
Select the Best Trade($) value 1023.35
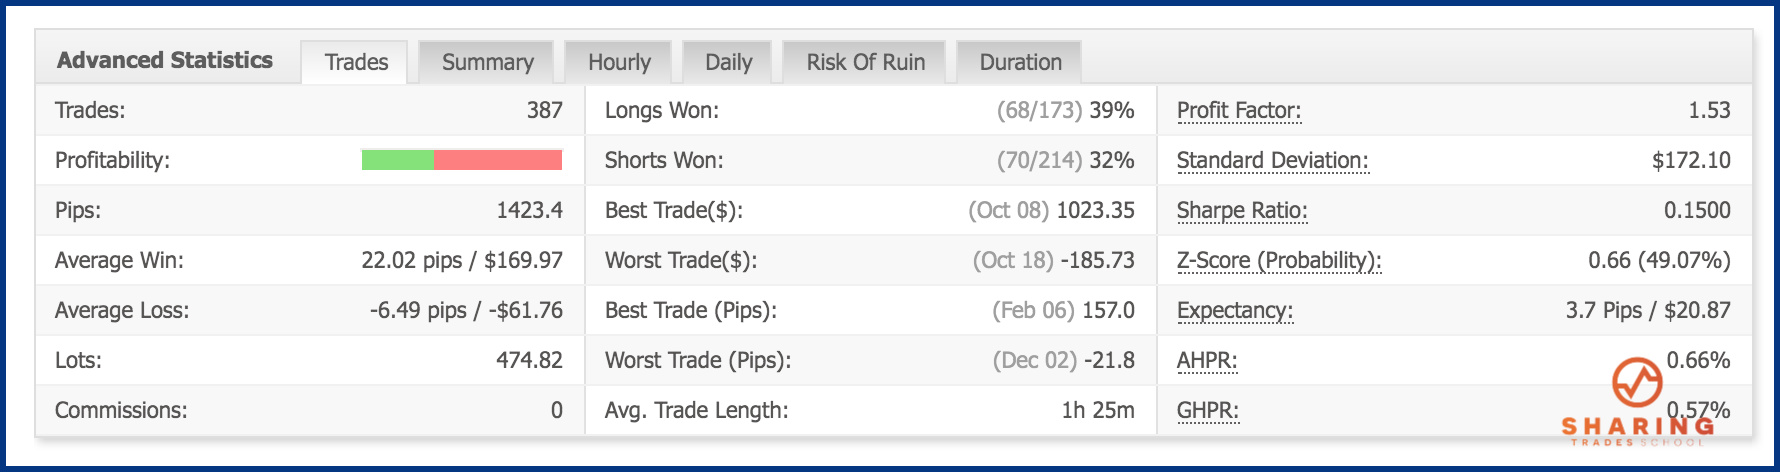click(x=1095, y=210)
